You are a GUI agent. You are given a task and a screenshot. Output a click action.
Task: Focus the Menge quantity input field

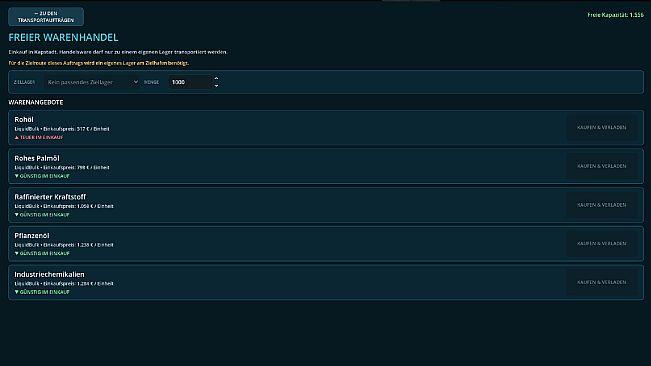click(190, 82)
